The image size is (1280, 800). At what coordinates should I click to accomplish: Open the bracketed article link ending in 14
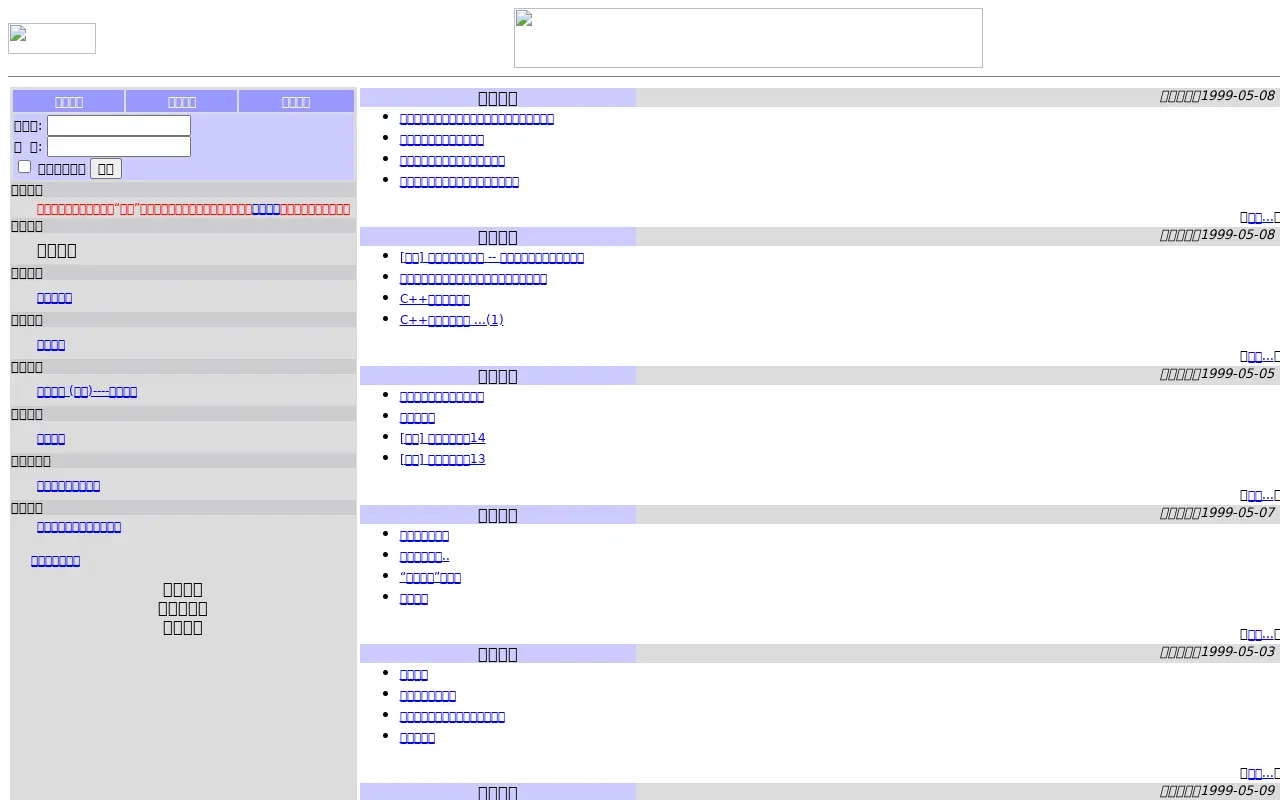click(x=443, y=438)
